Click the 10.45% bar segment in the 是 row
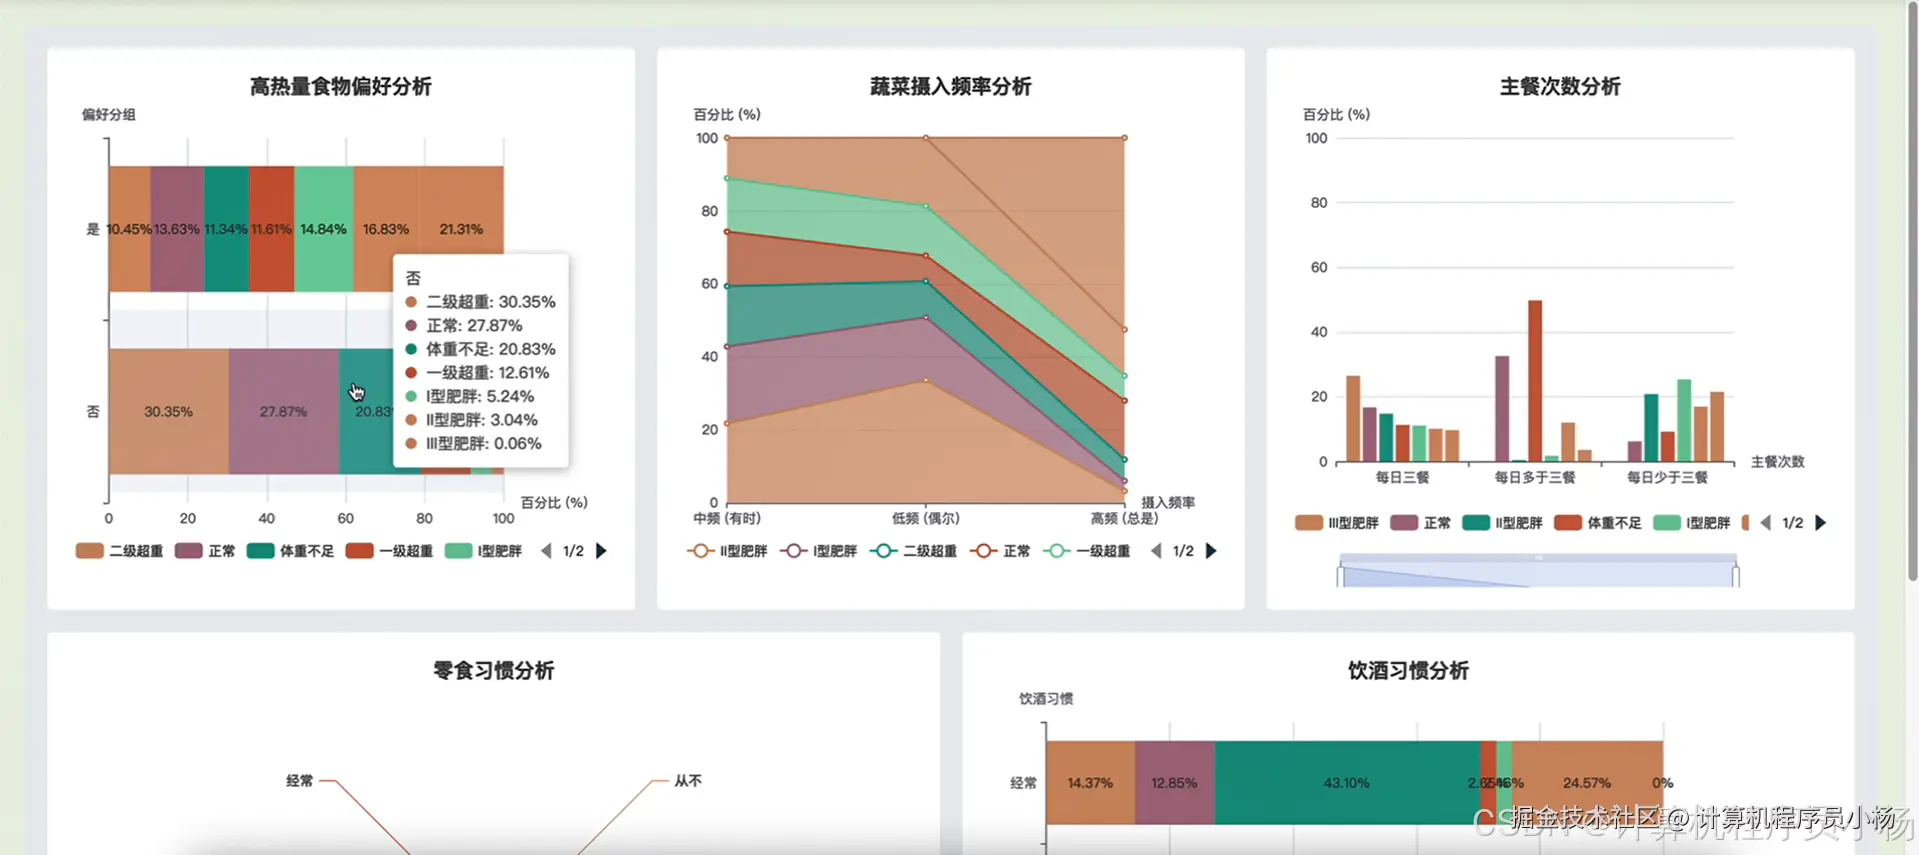The height and width of the screenshot is (855, 1919). tap(129, 229)
